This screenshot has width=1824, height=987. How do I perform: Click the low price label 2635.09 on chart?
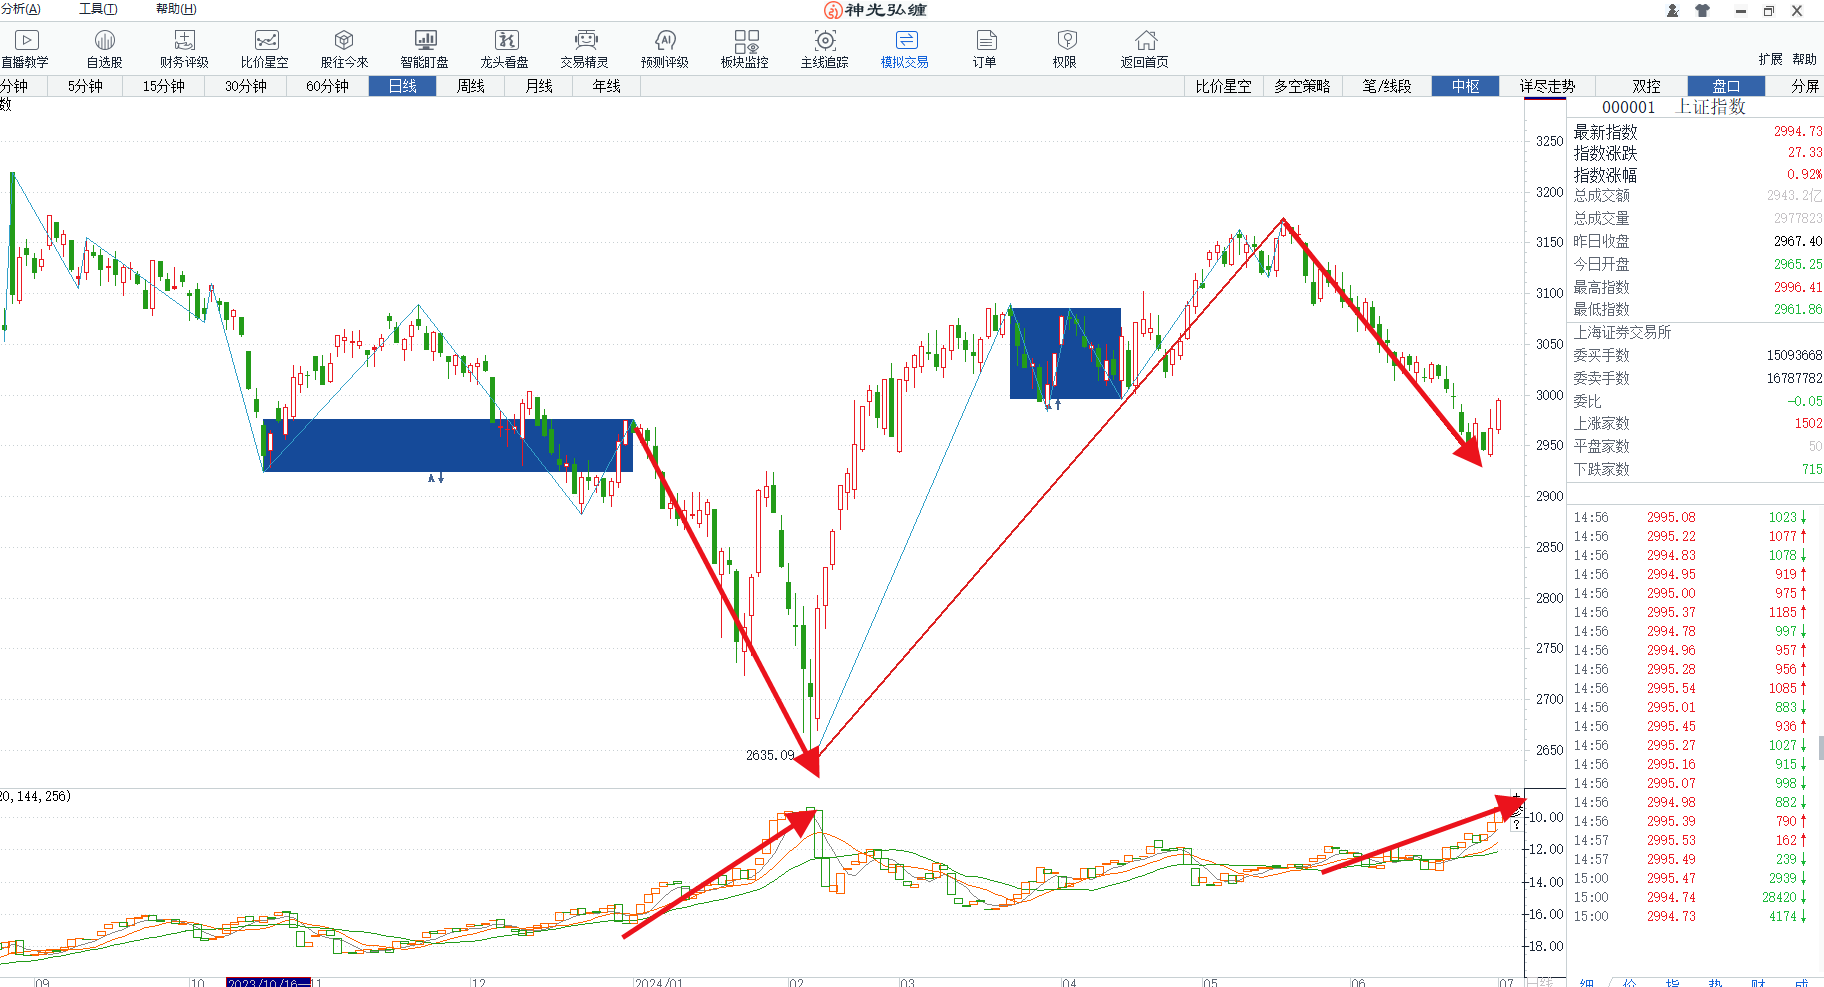(x=770, y=755)
